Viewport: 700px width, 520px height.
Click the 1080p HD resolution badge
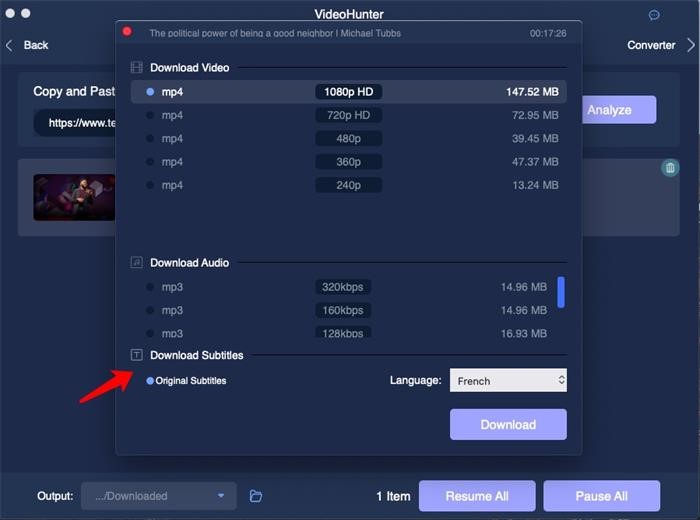click(x=349, y=92)
